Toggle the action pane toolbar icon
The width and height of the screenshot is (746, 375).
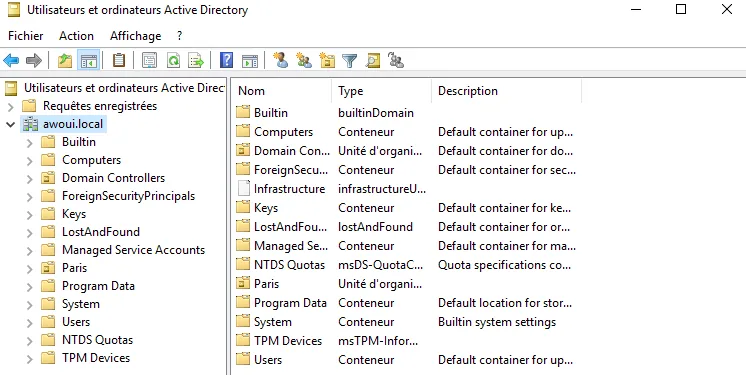point(250,60)
